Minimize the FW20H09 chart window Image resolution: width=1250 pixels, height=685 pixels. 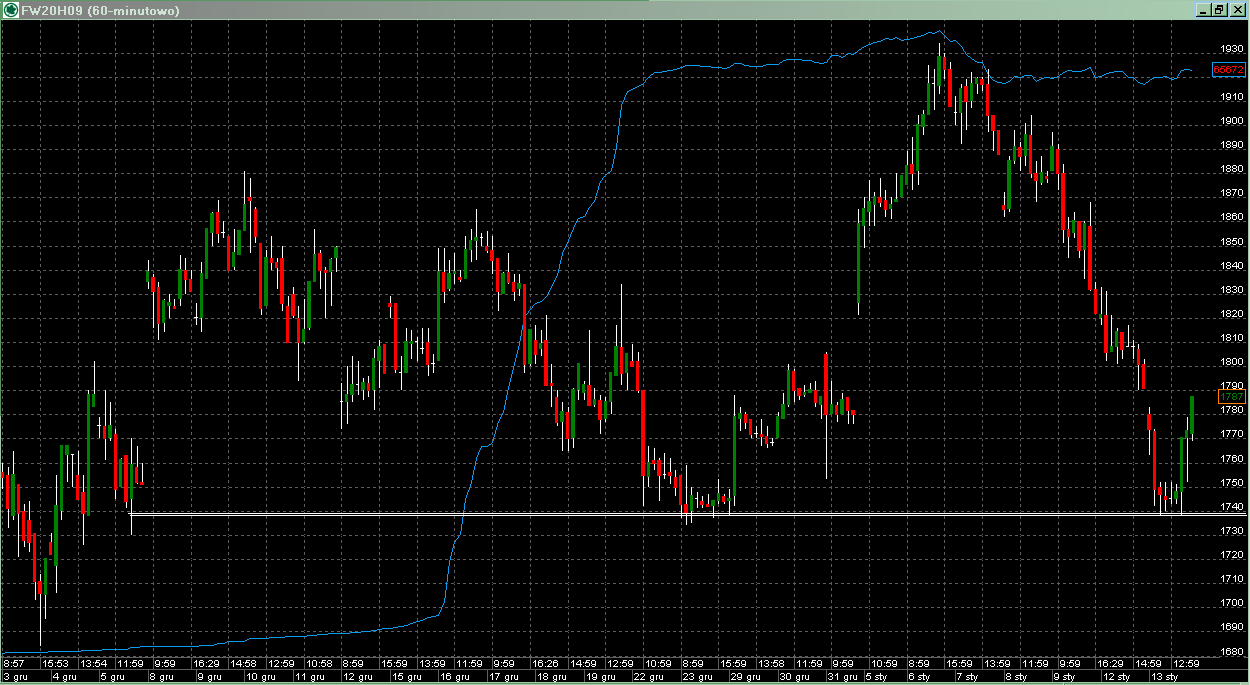click(1204, 9)
